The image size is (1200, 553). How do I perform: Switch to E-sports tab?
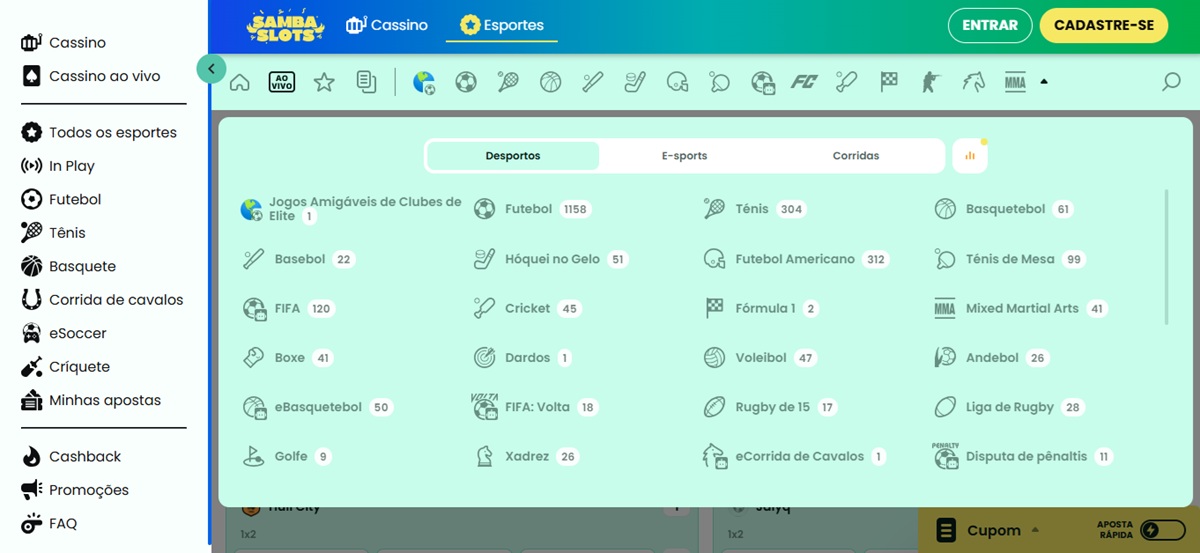(x=685, y=156)
